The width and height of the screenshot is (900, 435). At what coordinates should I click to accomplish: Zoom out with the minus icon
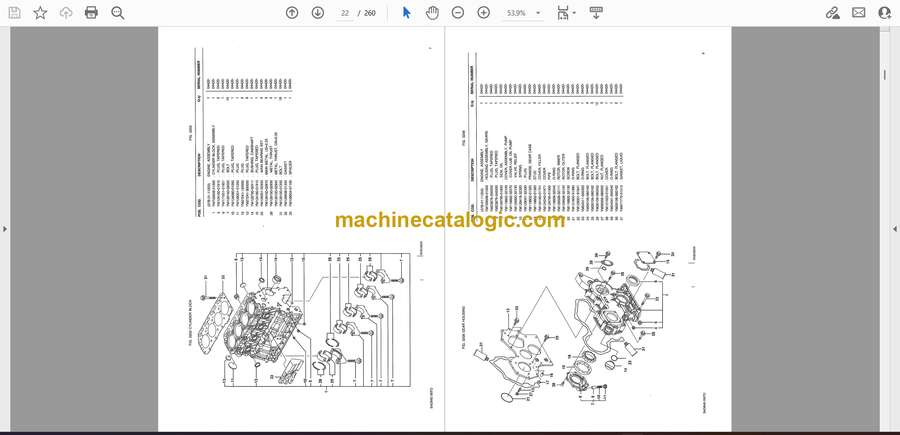click(x=457, y=13)
